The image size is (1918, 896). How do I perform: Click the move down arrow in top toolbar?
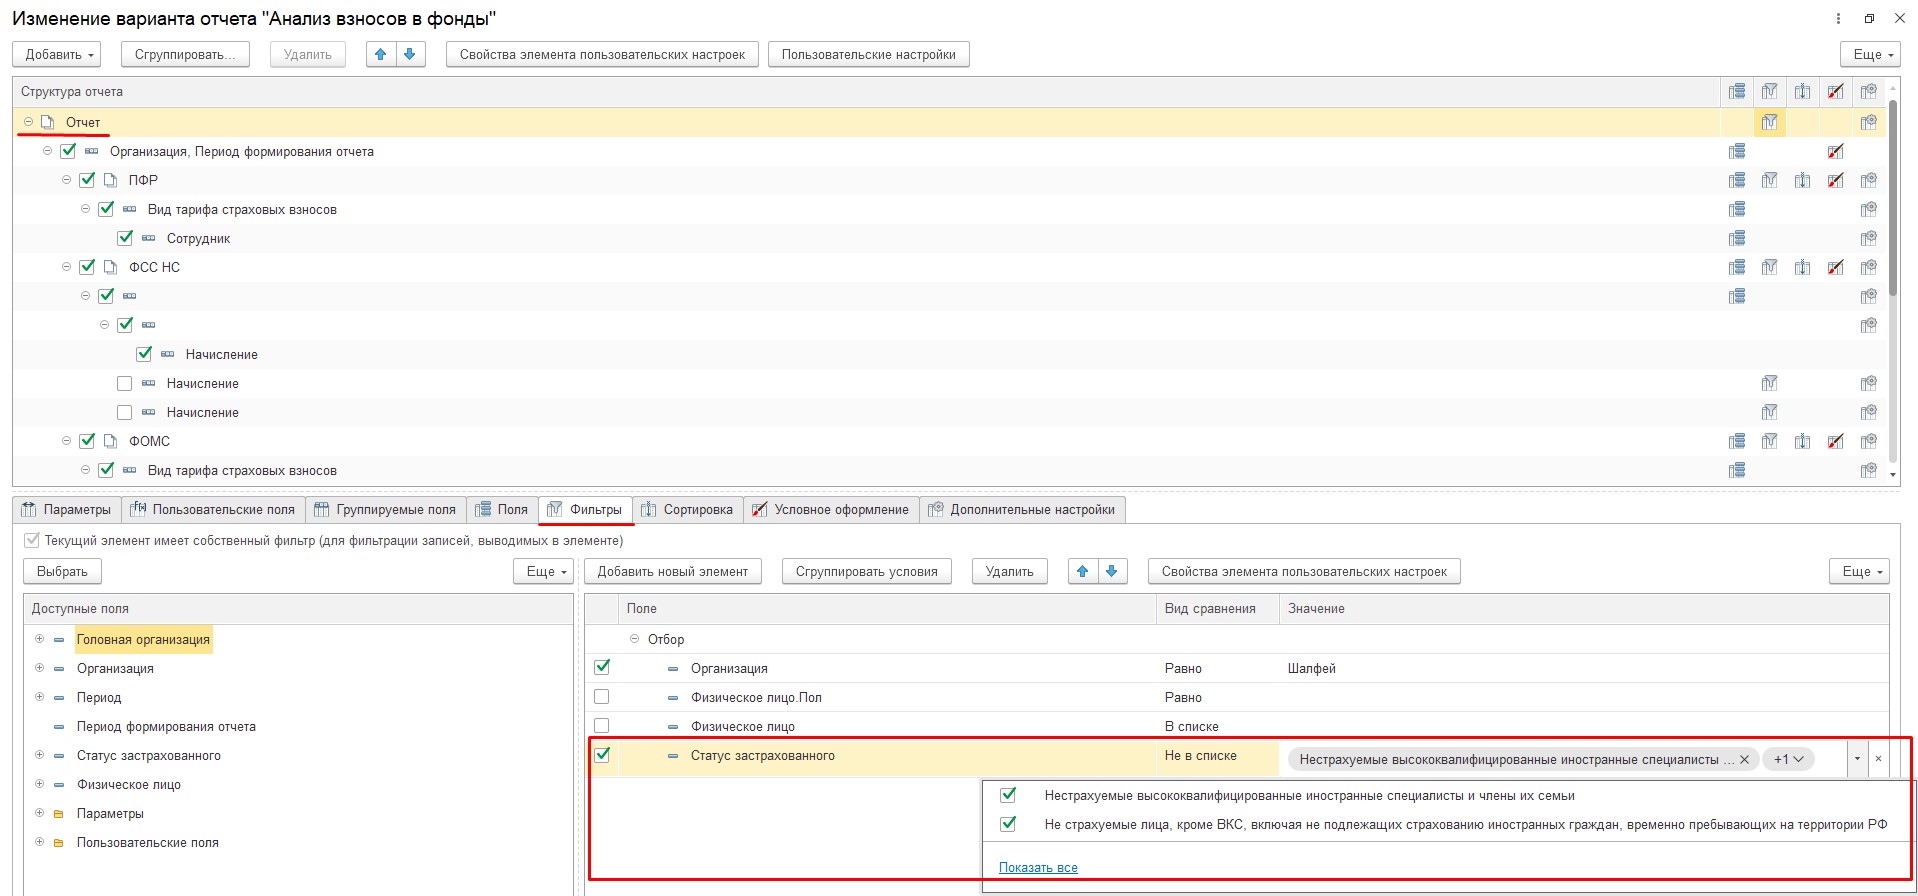[x=410, y=55]
